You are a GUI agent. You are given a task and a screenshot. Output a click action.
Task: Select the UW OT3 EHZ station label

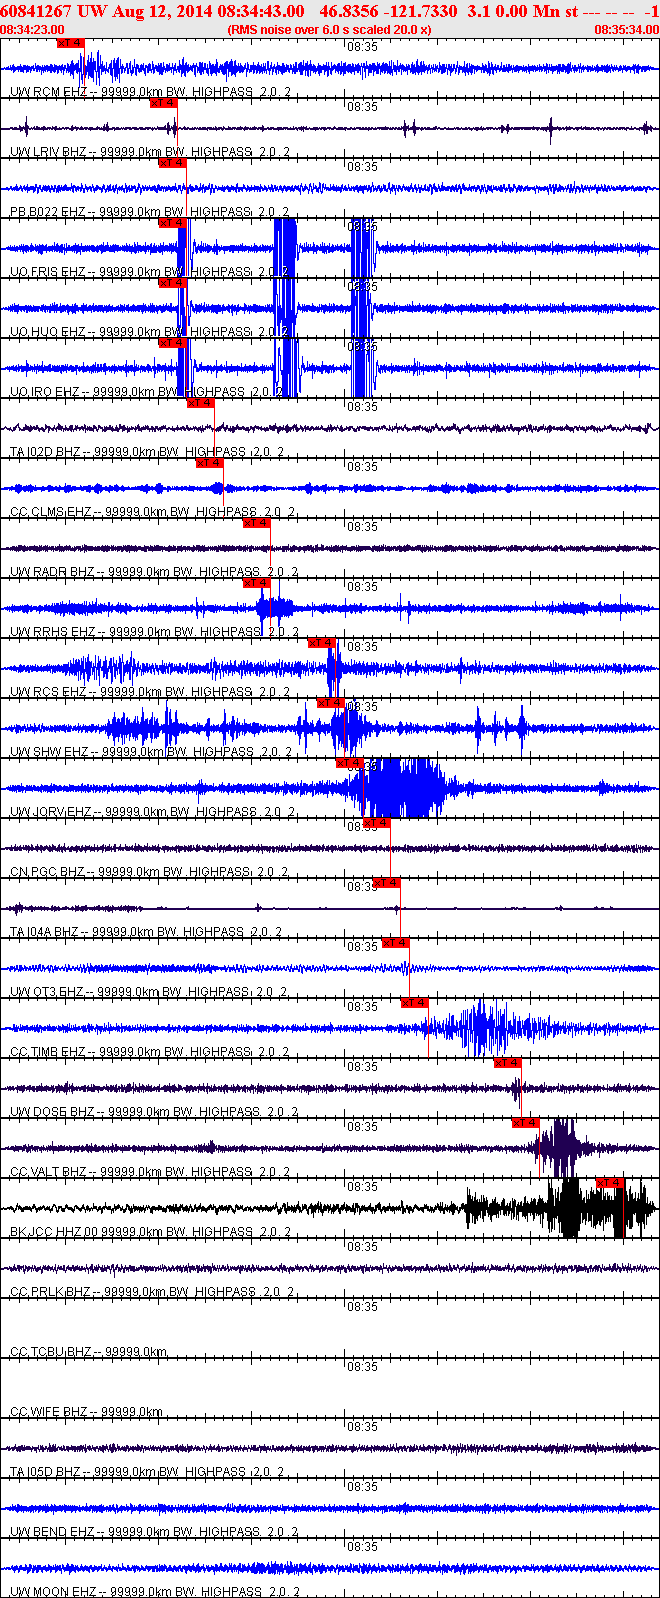point(149,992)
